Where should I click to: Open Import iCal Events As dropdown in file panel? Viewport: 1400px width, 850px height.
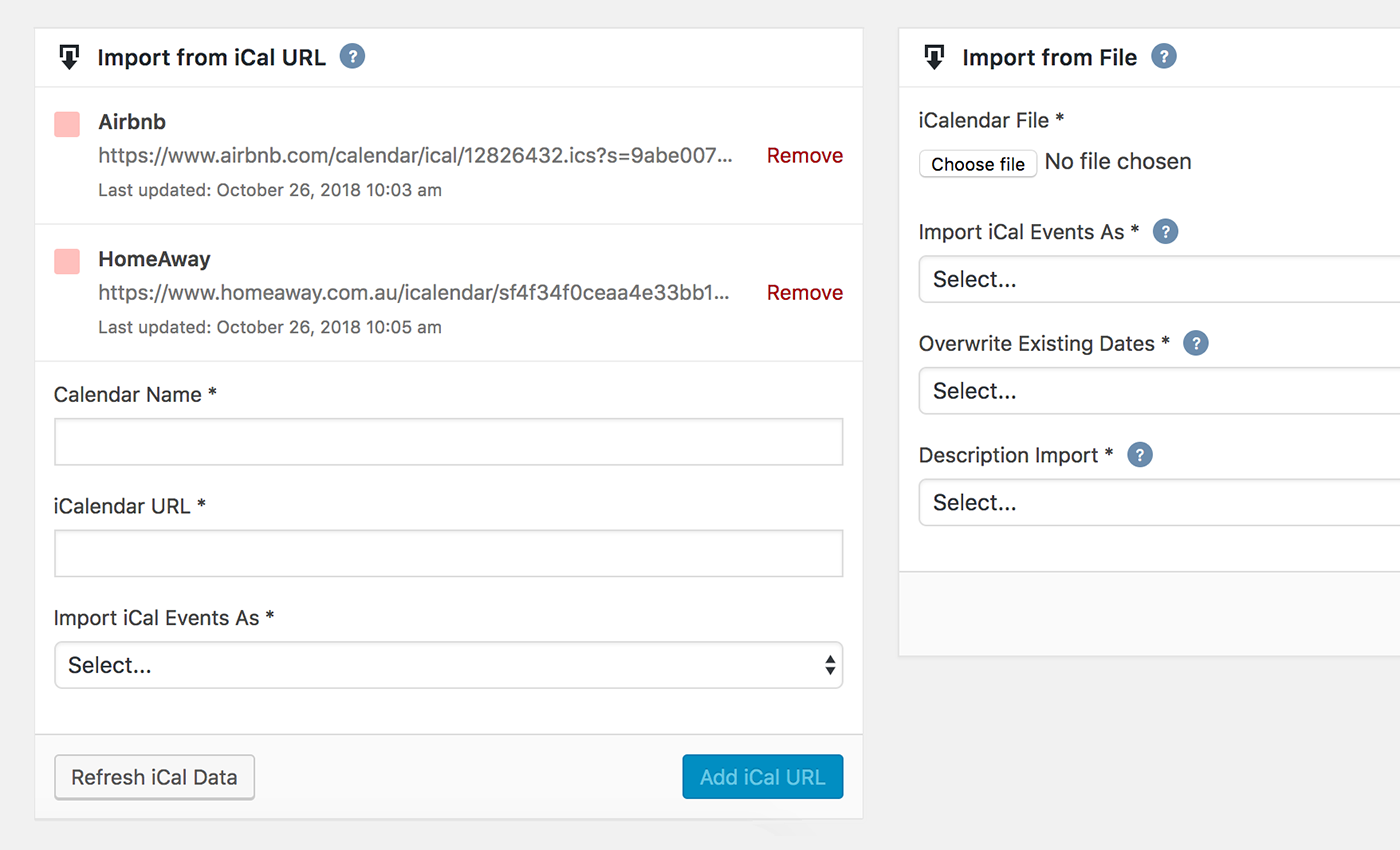click(1160, 279)
